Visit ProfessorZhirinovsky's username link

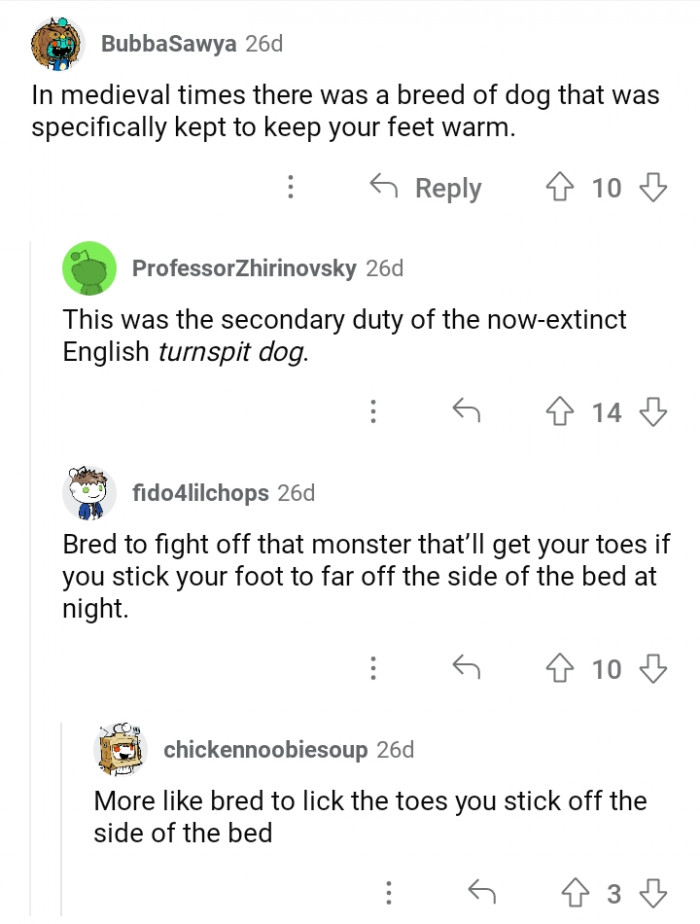244,268
